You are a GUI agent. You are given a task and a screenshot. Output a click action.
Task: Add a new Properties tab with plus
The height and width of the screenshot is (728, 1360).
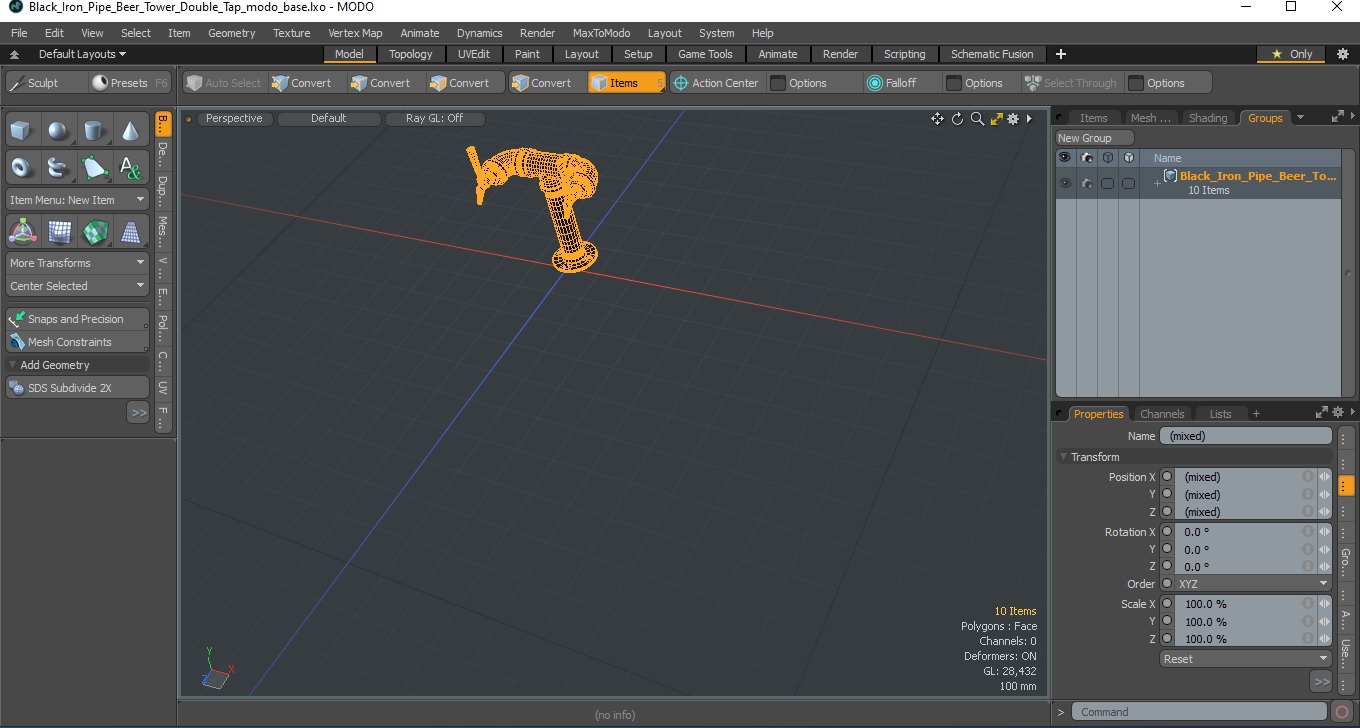point(1256,414)
